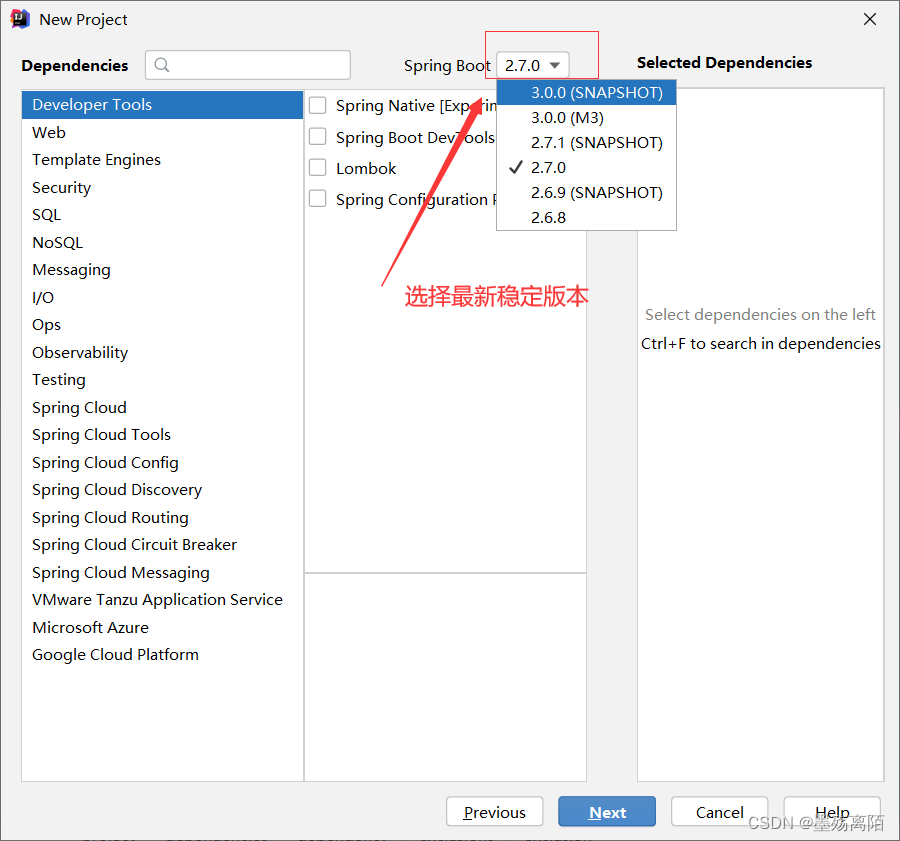Click the IntelliJ IDEA logo in the title bar
This screenshot has width=900, height=841.
[x=20, y=19]
